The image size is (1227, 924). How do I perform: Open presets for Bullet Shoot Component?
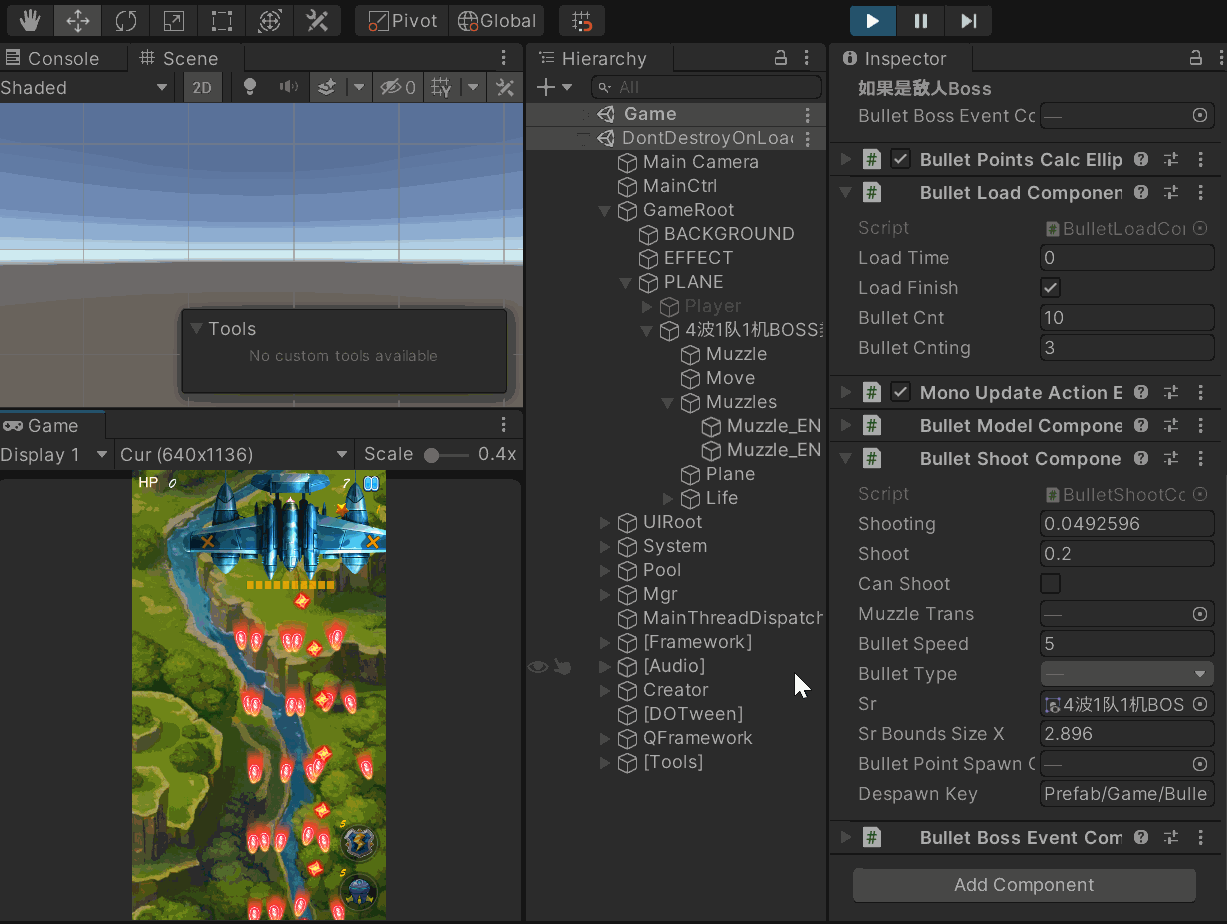point(1171,459)
